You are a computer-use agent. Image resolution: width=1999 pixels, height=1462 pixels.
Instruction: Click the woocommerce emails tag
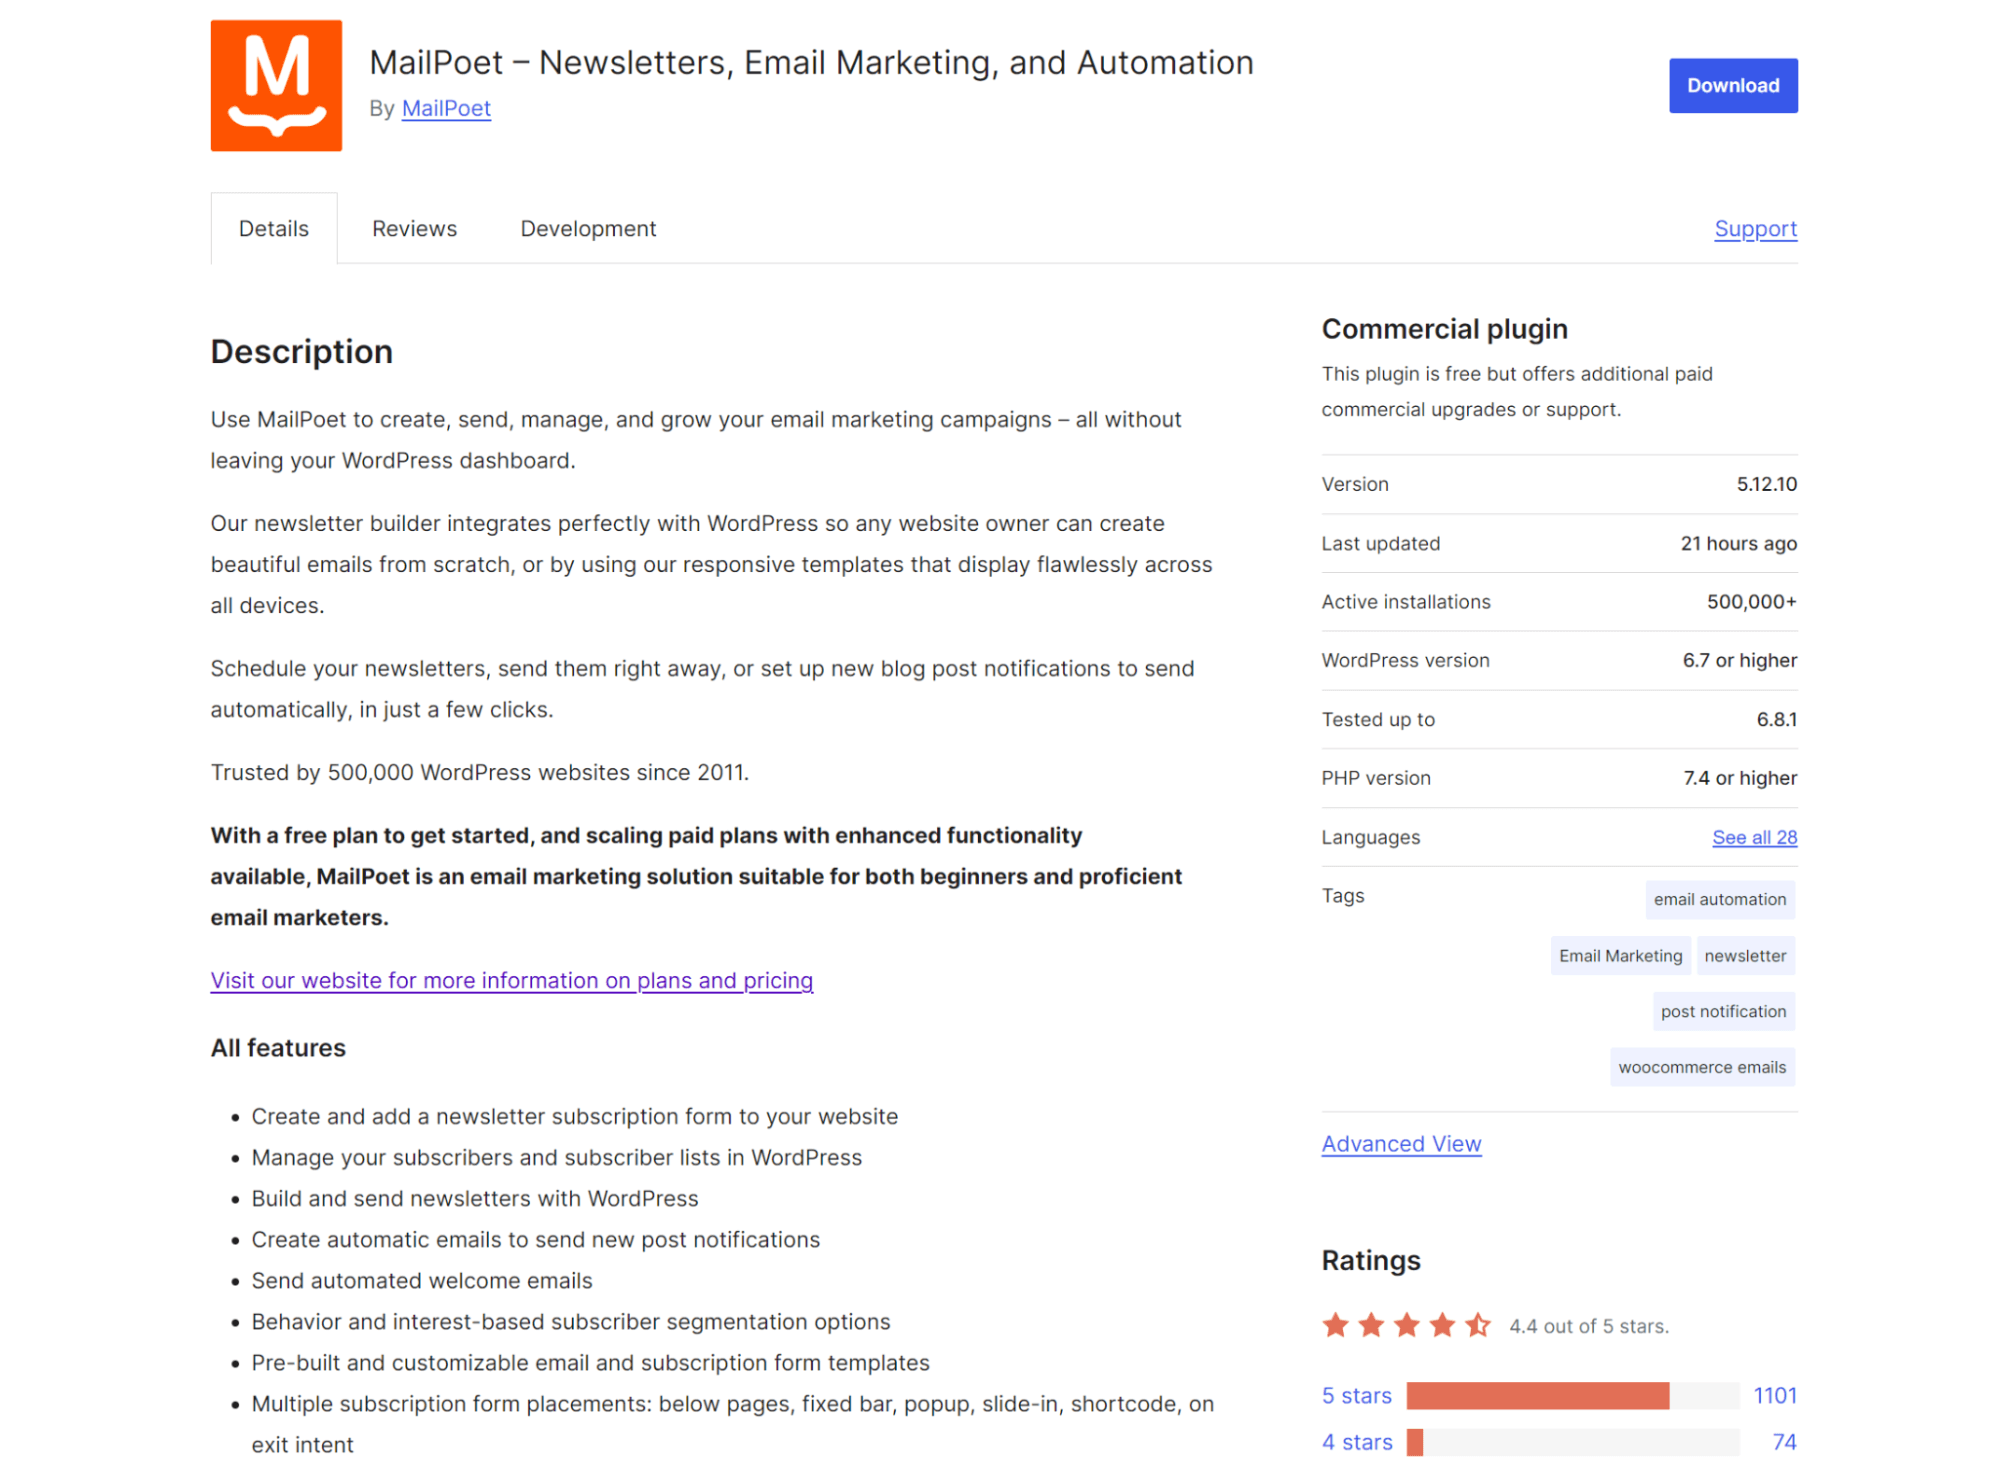(x=1702, y=1067)
